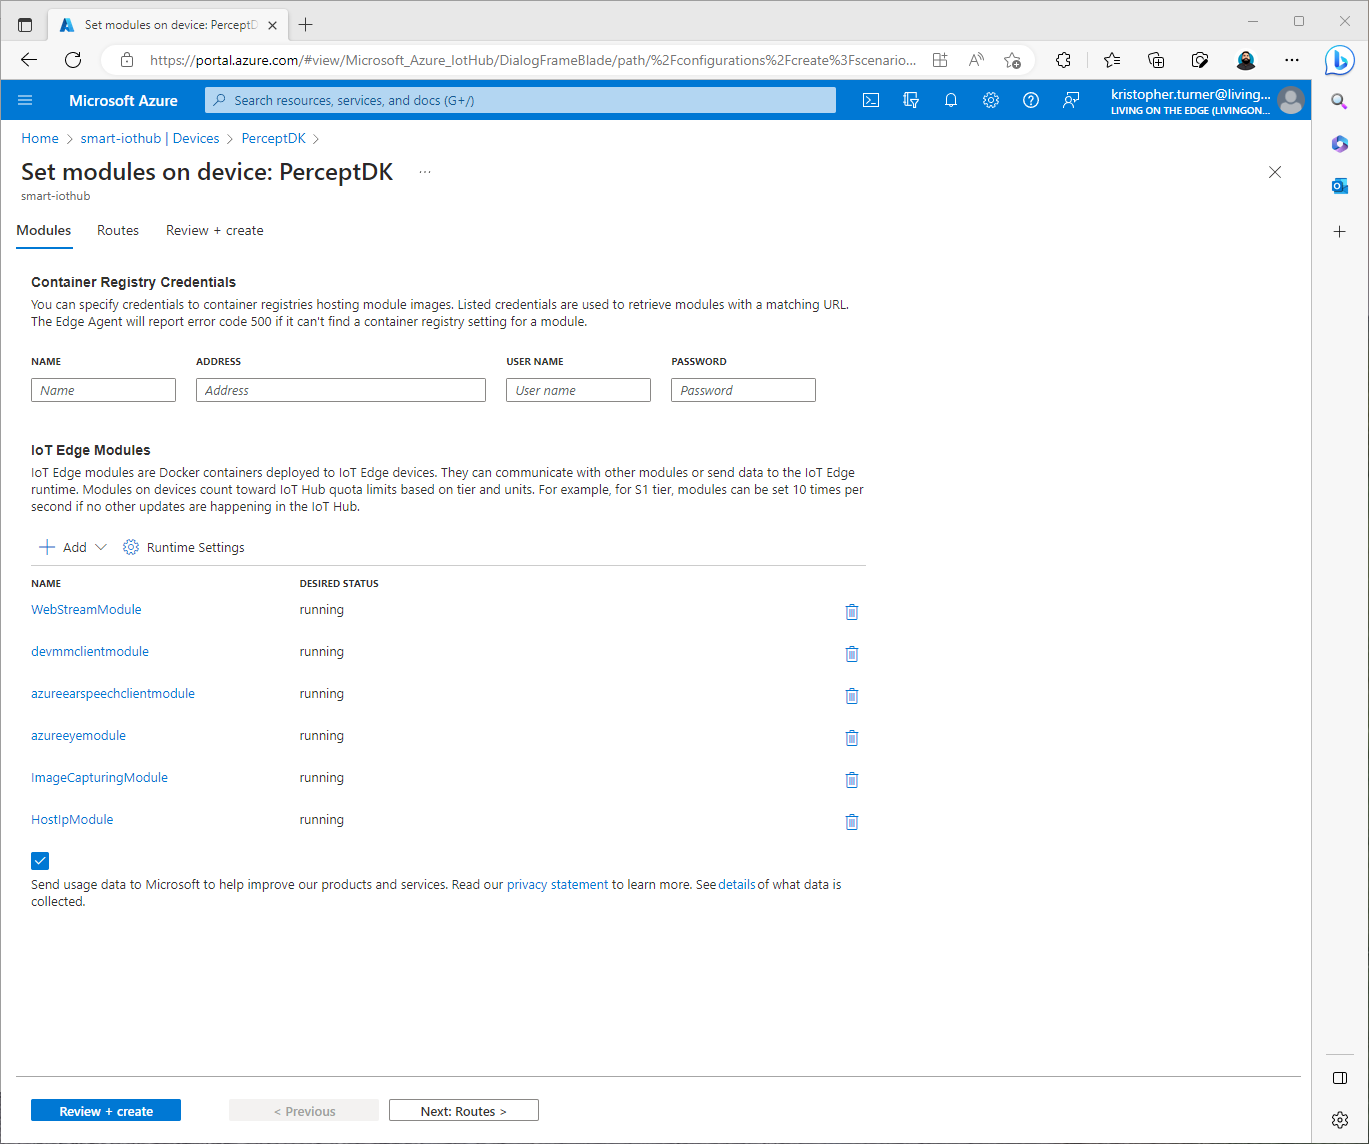Delete the azureeyemodule entry
1369x1144 pixels.
coord(852,738)
